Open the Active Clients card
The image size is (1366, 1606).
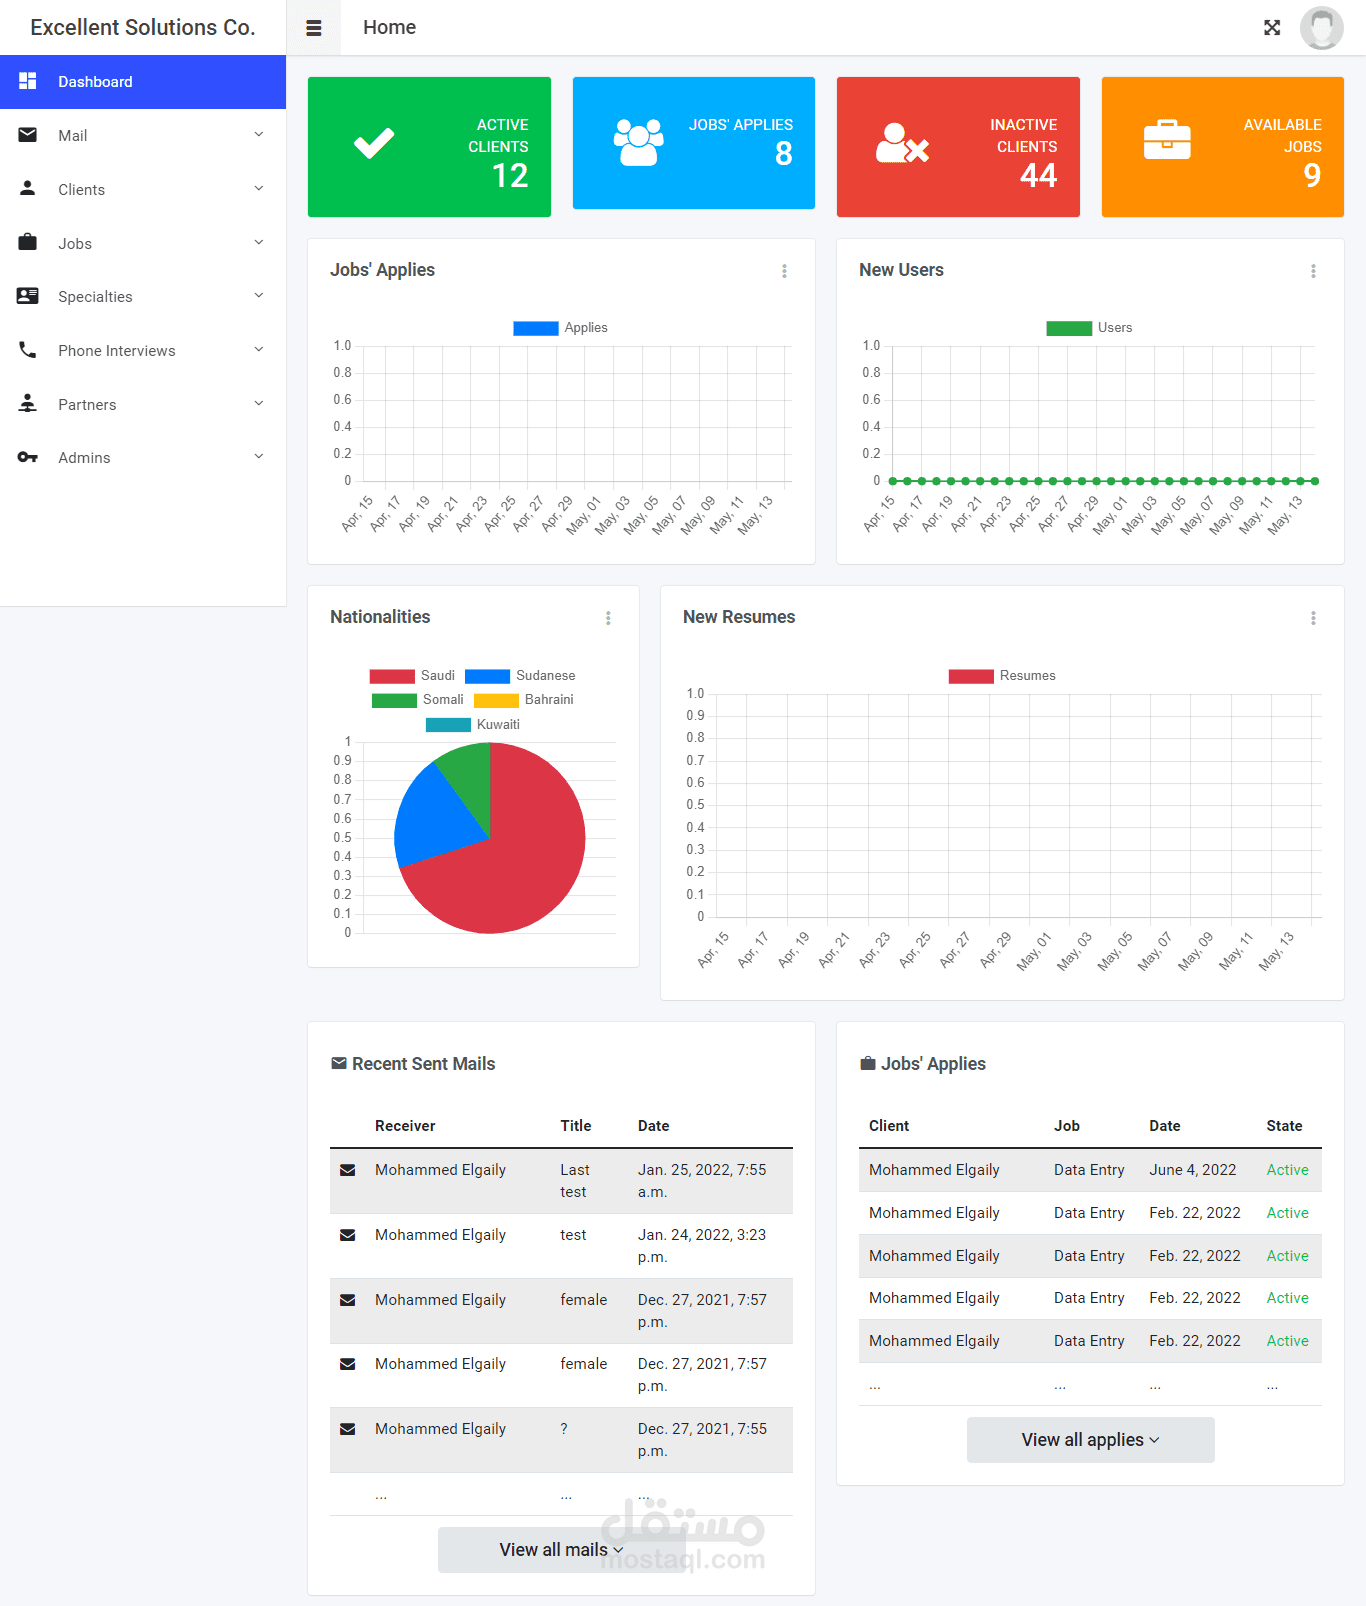pyautogui.click(x=429, y=147)
